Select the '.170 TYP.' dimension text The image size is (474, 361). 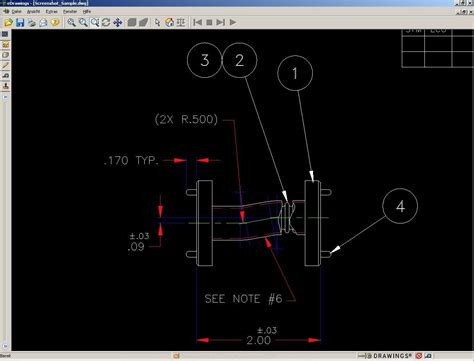[131, 161]
